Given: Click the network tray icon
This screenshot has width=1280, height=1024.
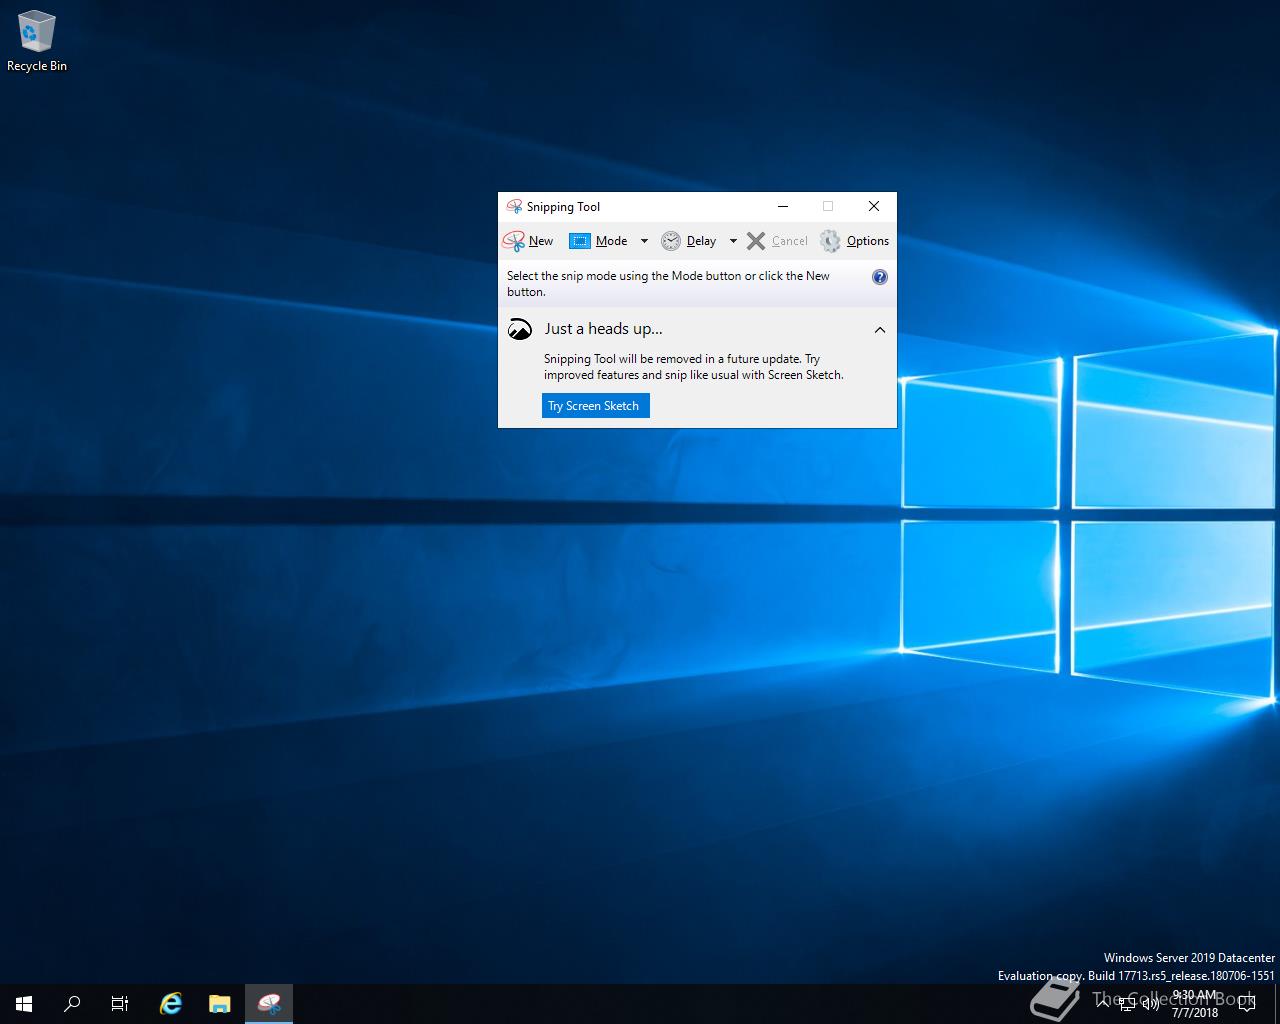Looking at the screenshot, I should pyautogui.click(x=1127, y=1003).
